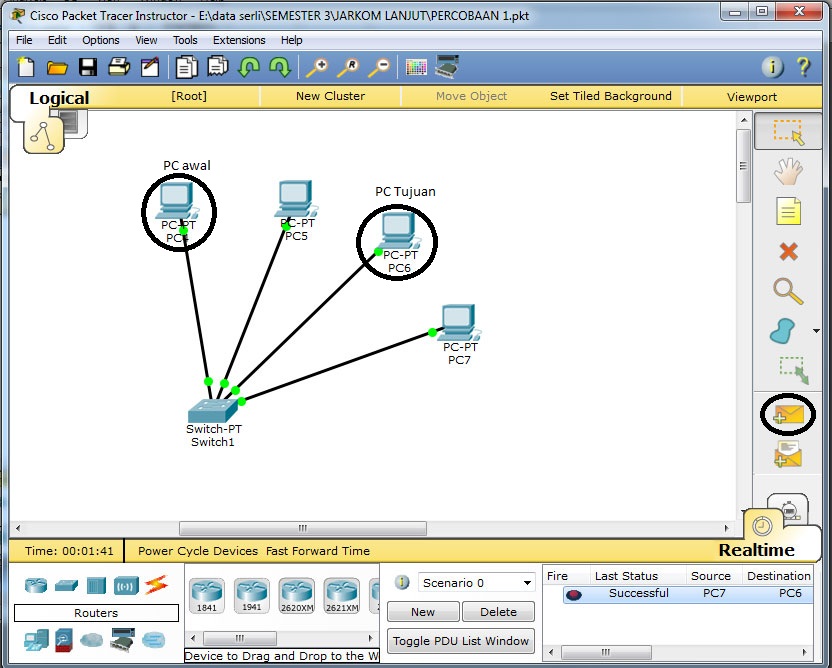Click the Connections lightning icon
The image size is (832, 668).
156,585
